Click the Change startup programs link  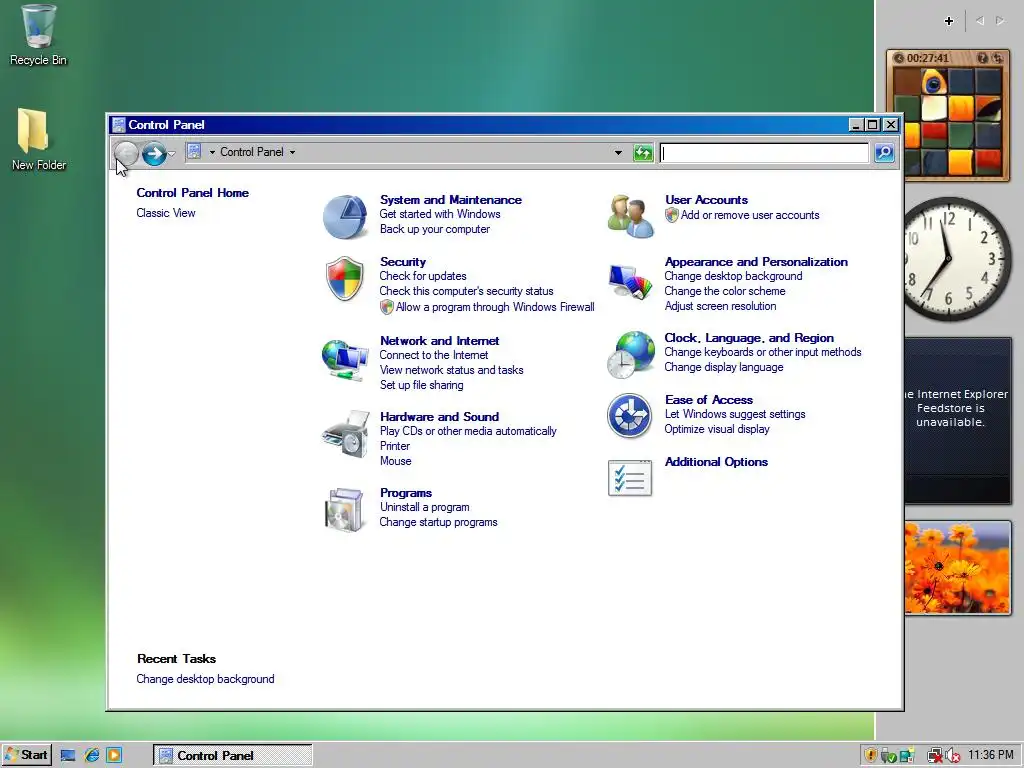coord(438,522)
